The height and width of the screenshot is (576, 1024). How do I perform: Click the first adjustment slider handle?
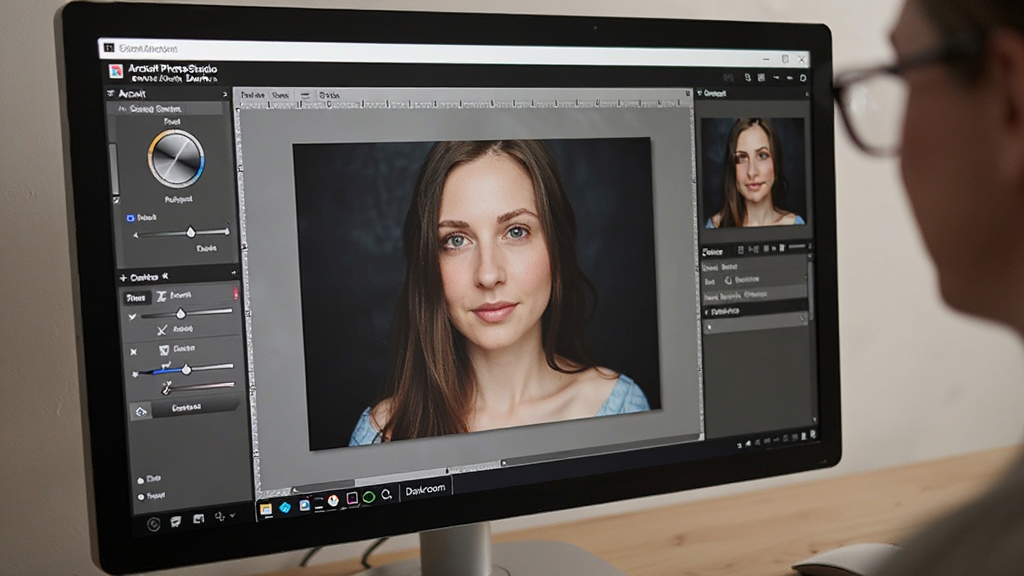coord(181,313)
